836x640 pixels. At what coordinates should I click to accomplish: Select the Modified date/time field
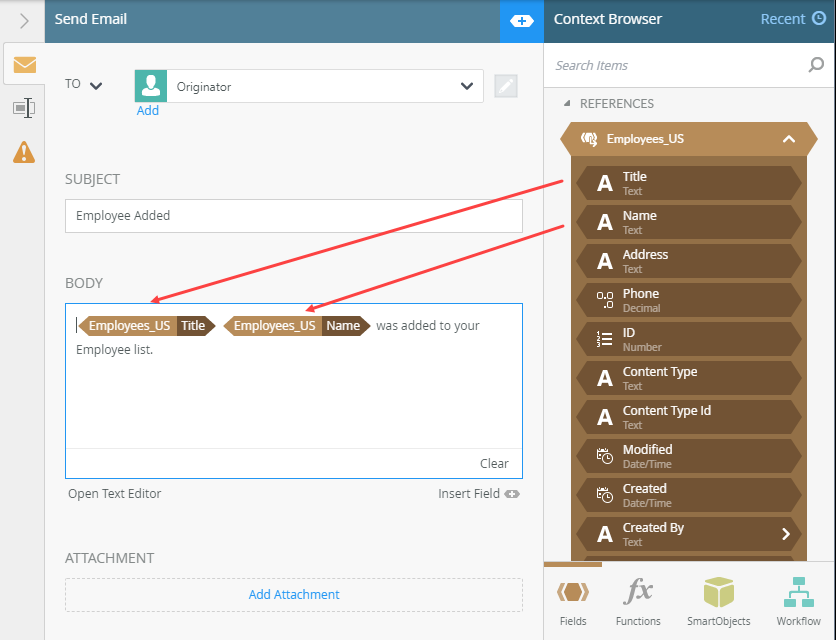pos(689,455)
